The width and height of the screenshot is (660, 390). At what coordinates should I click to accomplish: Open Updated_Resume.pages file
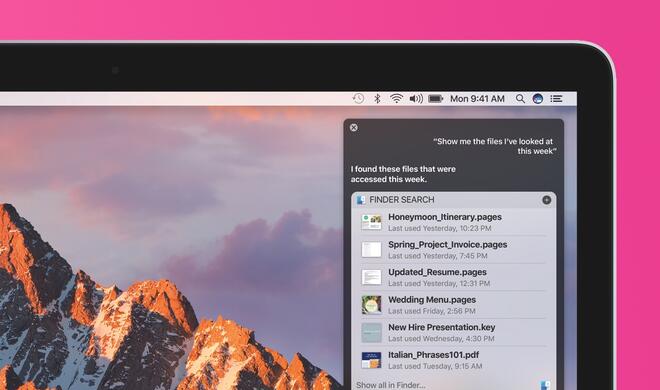click(453, 277)
